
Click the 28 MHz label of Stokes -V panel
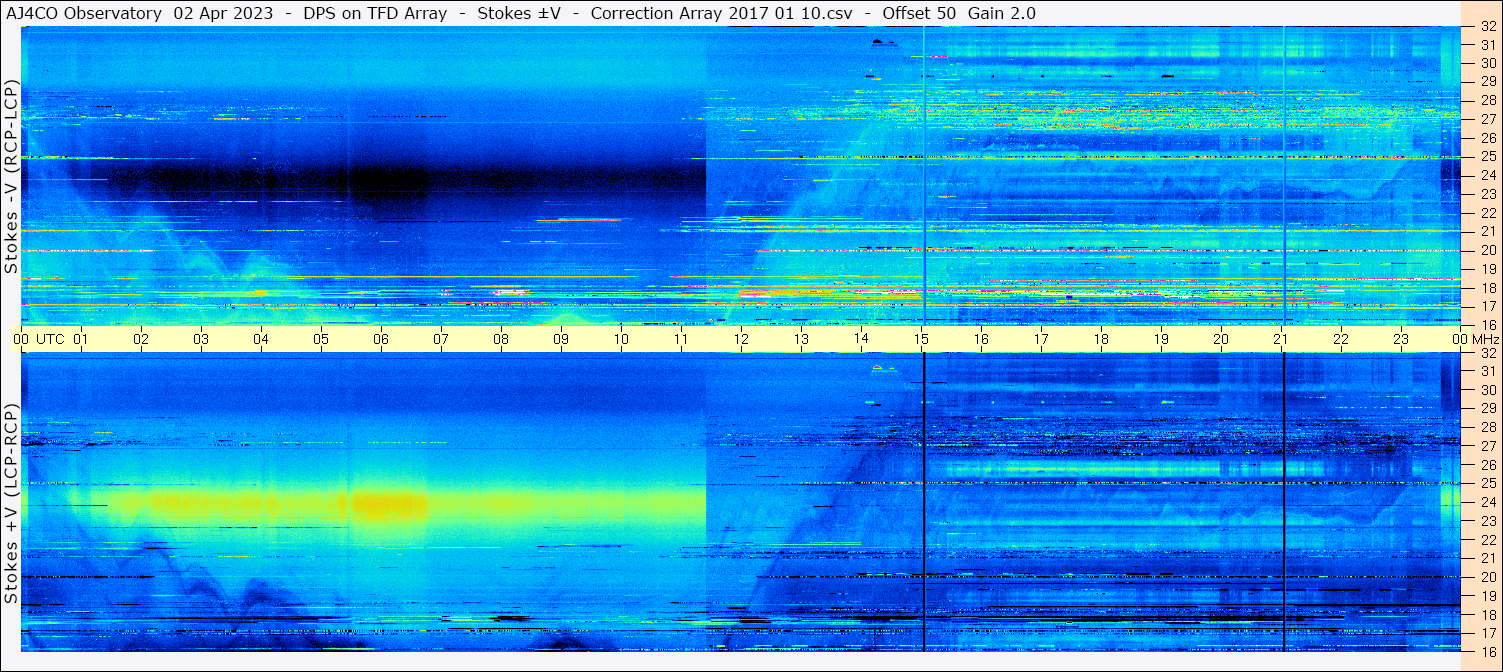1488,99
